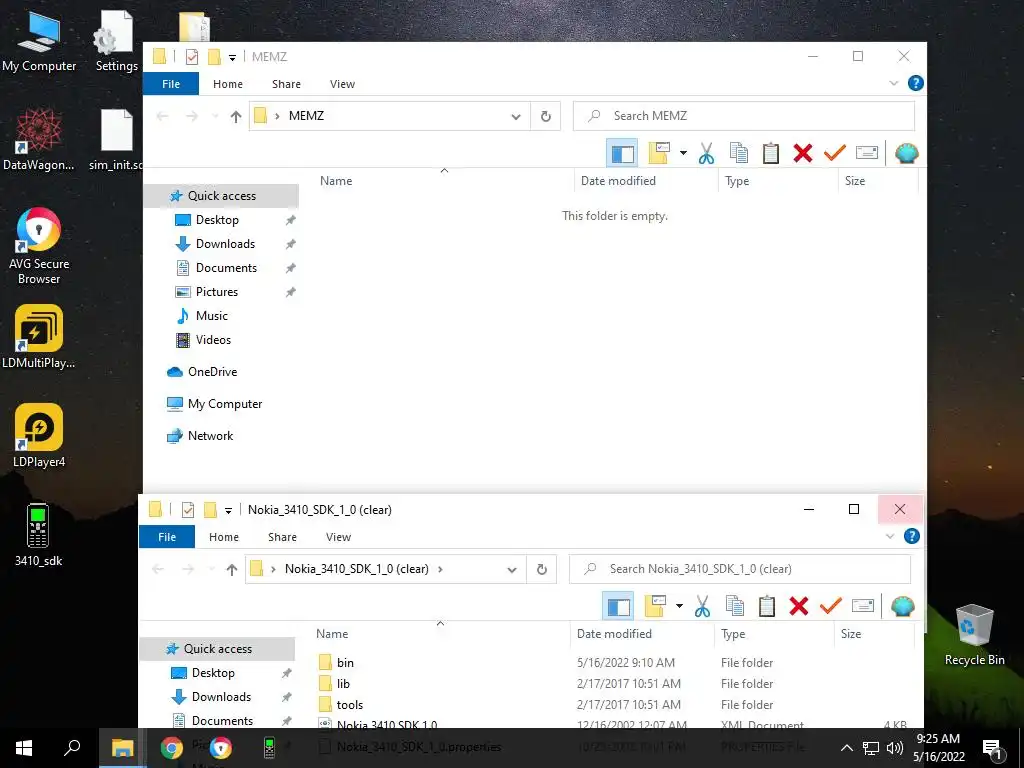
Task: Open Recycle Bin on desktop
Action: click(x=974, y=634)
